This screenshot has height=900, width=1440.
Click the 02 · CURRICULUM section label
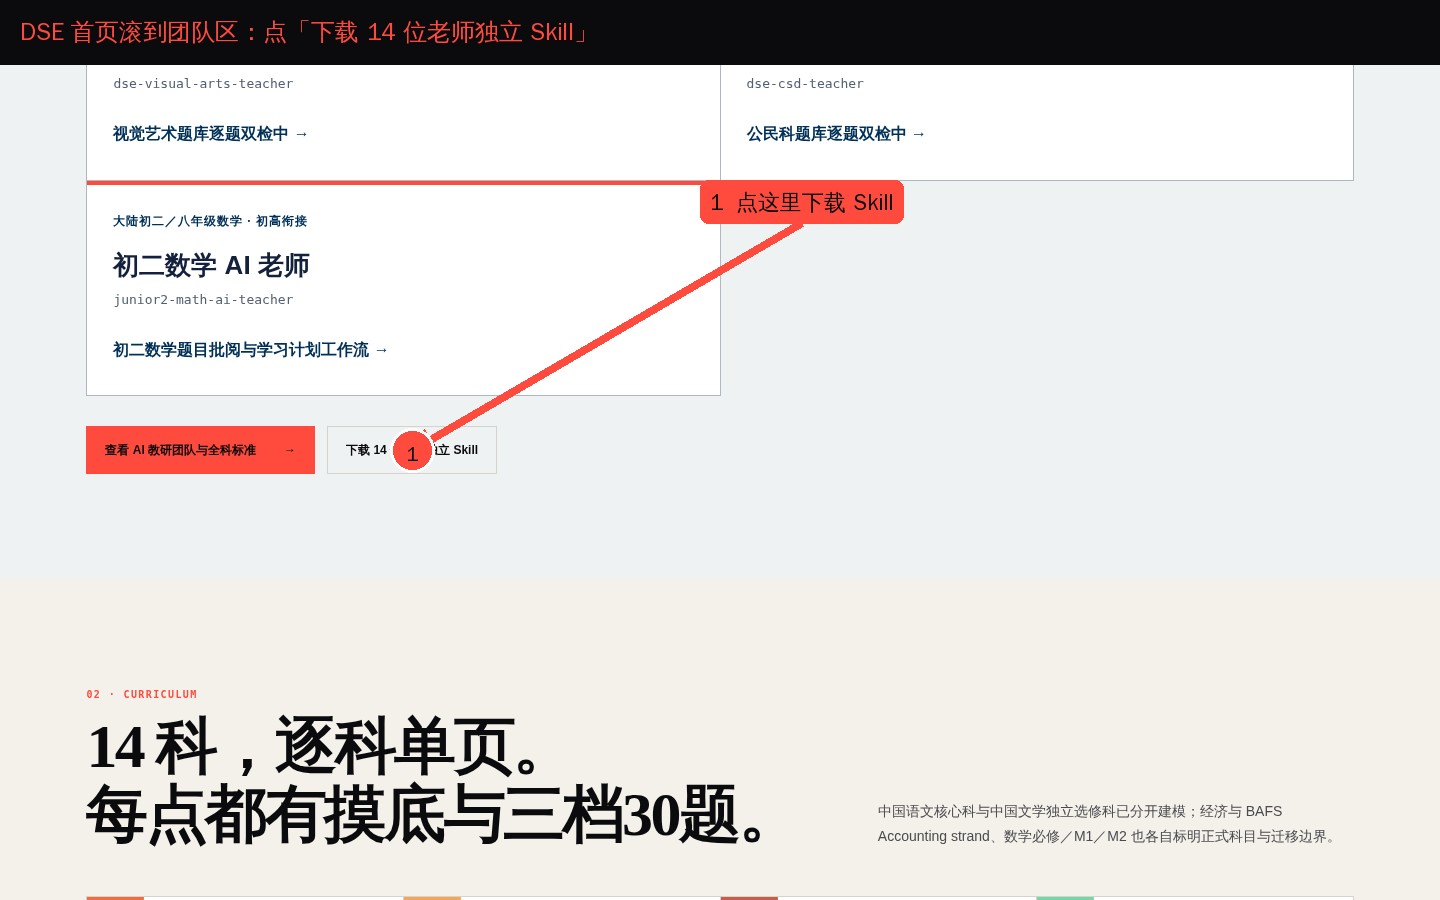(142, 694)
